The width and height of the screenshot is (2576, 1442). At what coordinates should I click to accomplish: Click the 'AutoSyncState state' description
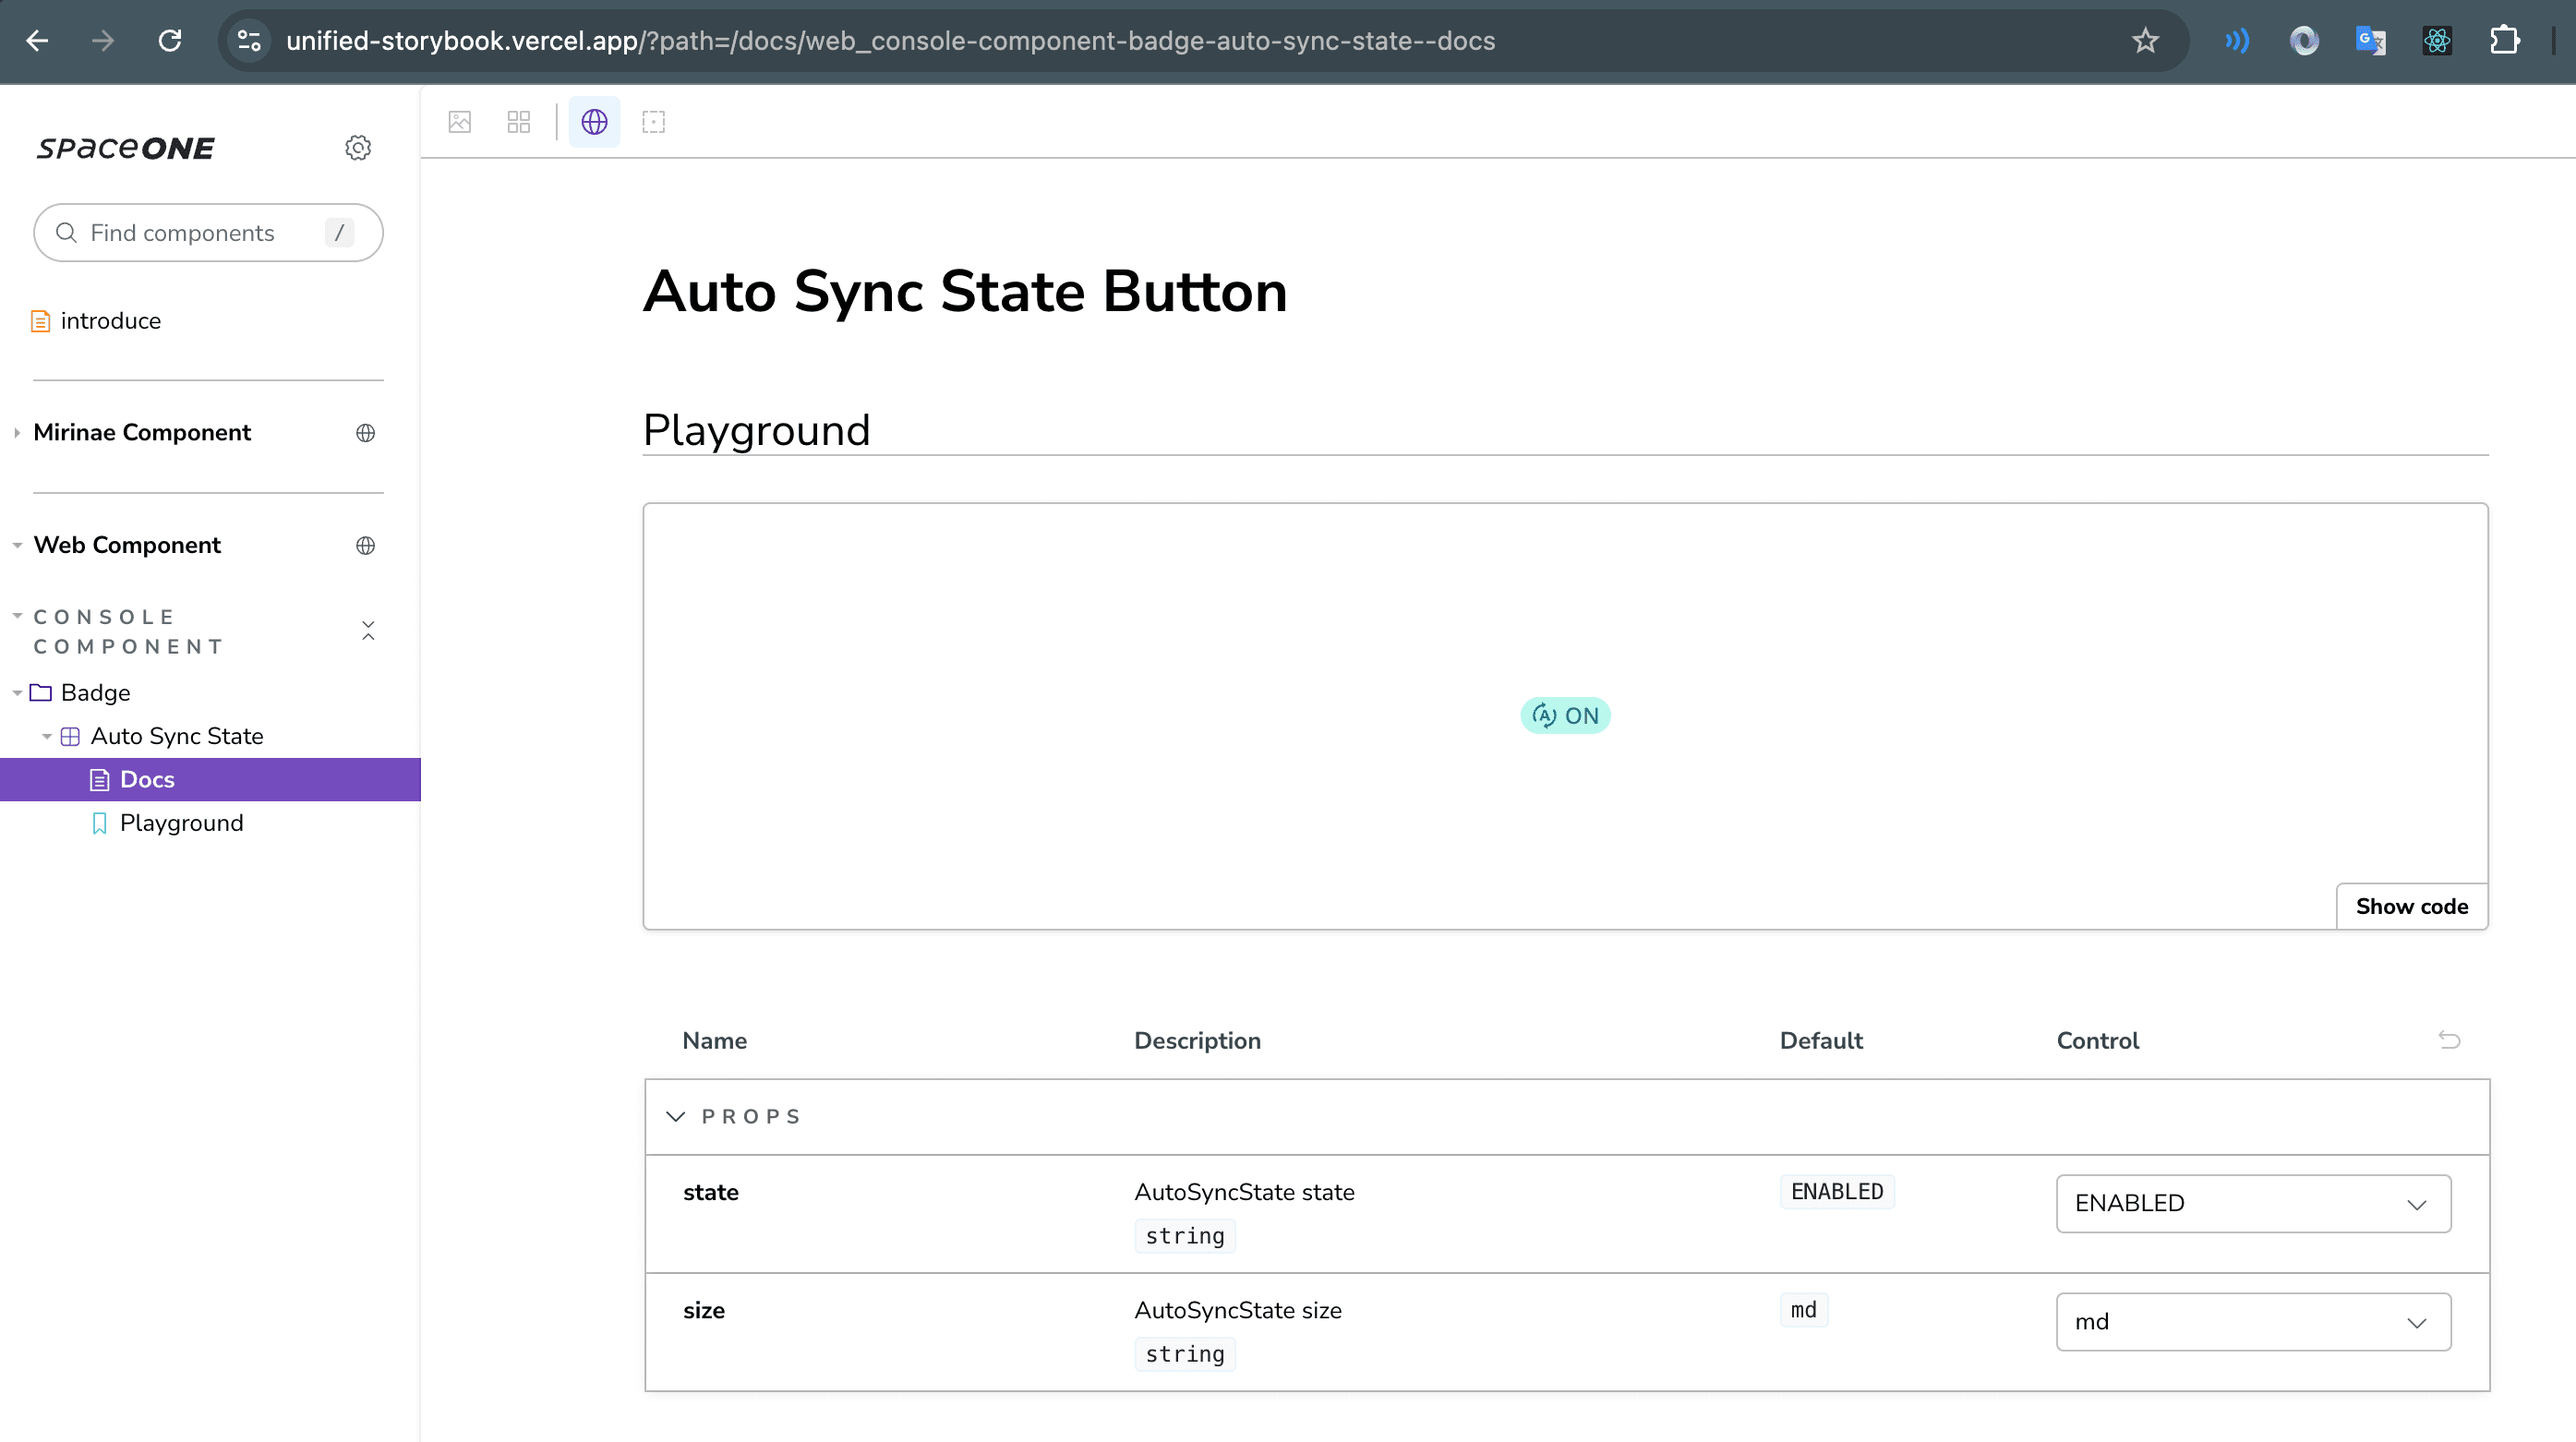[x=1244, y=1193]
